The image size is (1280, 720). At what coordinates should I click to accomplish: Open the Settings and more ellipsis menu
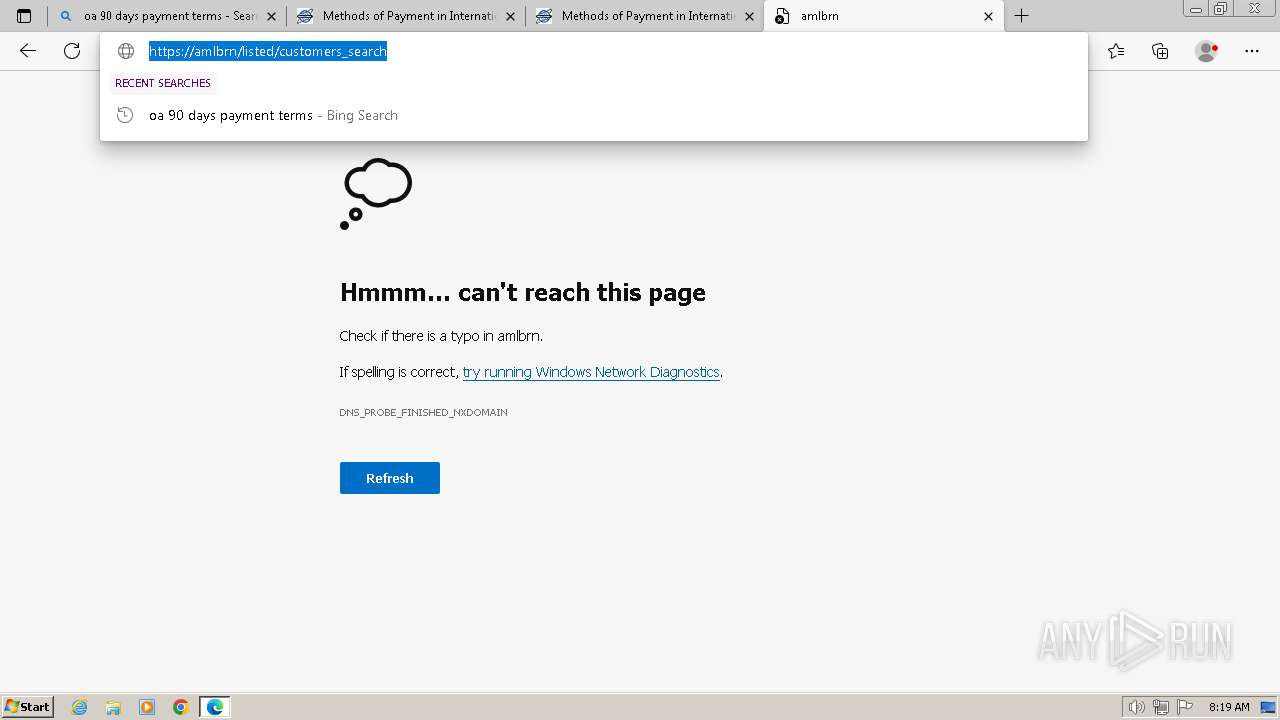[x=1252, y=51]
